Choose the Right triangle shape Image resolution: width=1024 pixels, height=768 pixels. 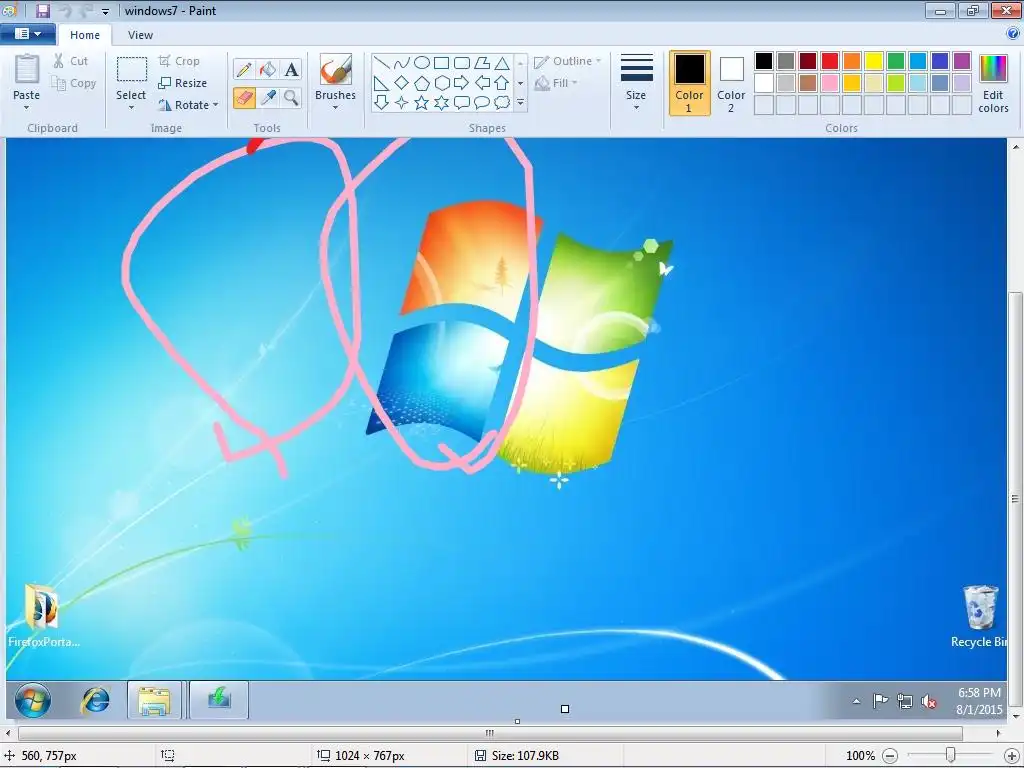(381, 83)
